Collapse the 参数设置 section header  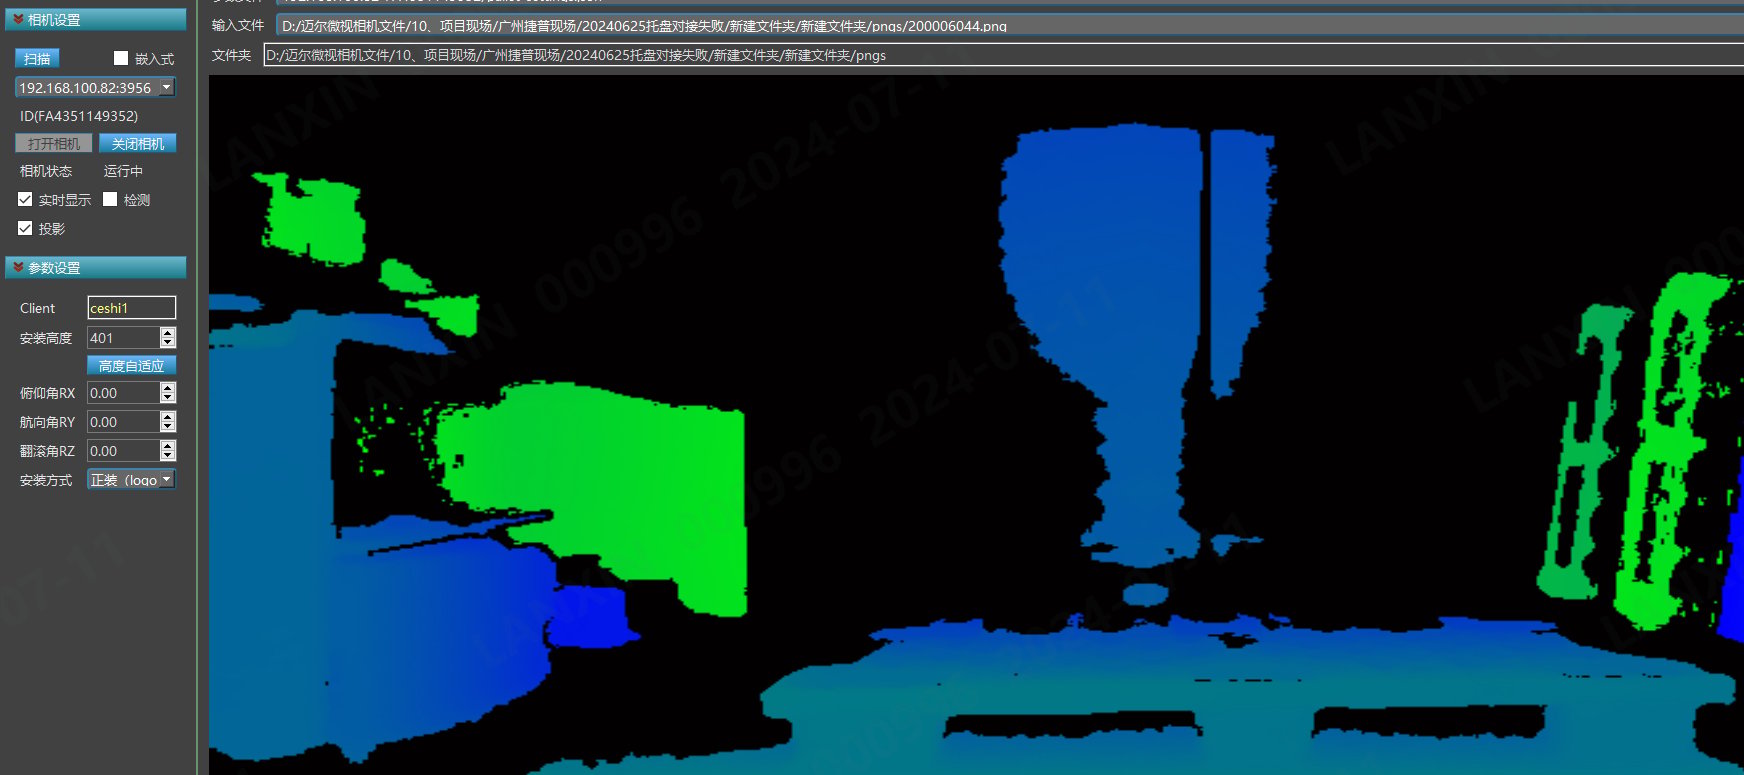pos(96,267)
